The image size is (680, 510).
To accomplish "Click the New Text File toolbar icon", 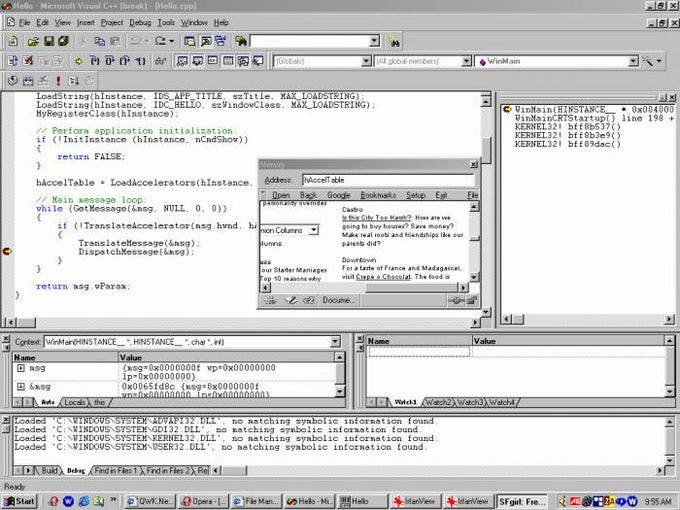I will point(13,41).
